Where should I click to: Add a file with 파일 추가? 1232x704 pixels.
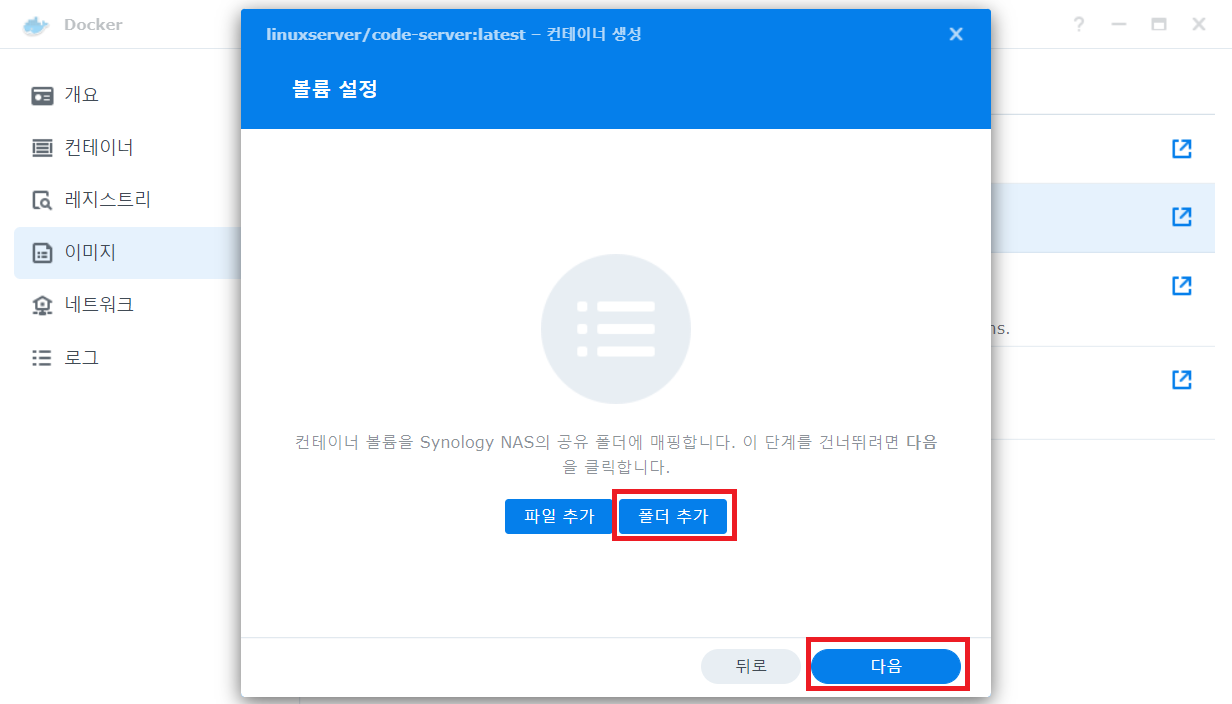coord(559,516)
